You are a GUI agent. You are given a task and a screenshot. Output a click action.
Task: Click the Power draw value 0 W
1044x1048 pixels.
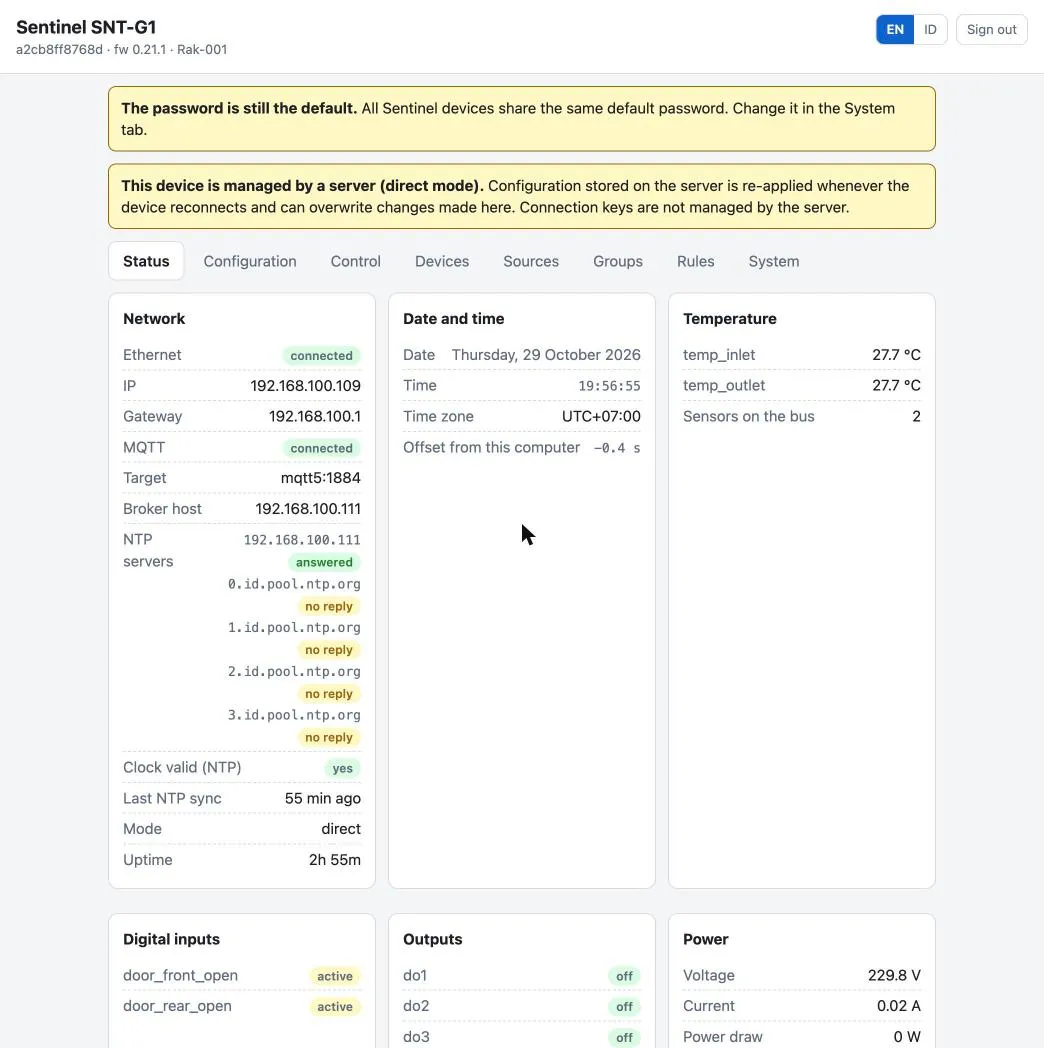(x=907, y=1037)
